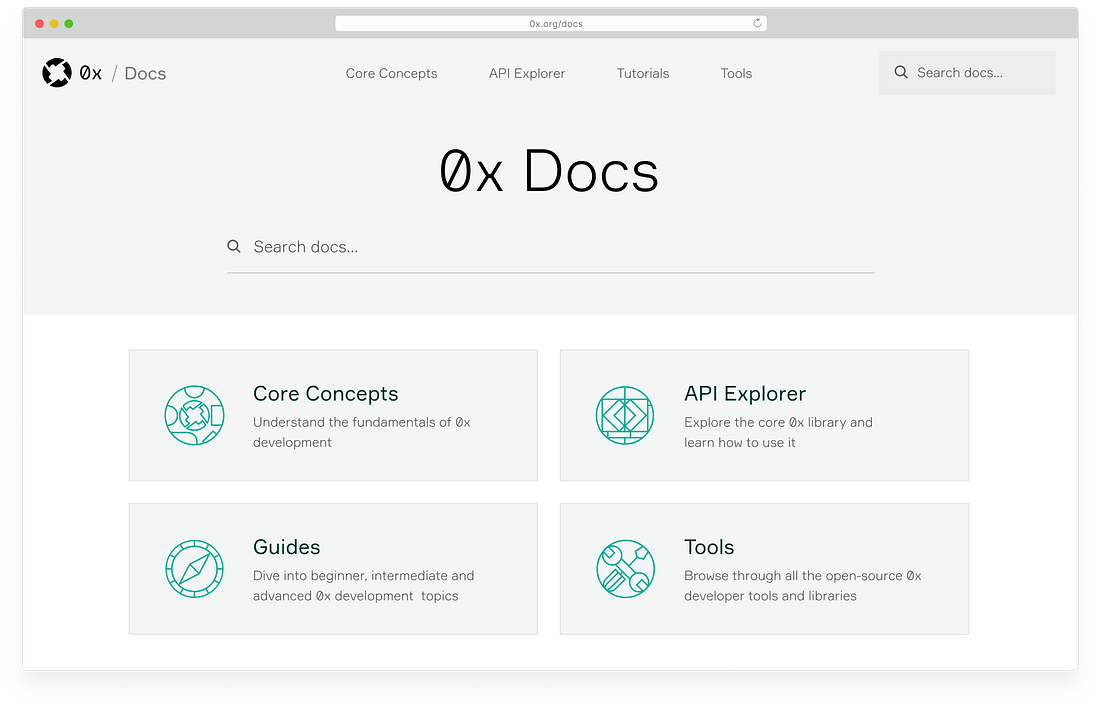The width and height of the screenshot is (1100, 707).
Task: Click the 0x.org/docs address bar
Action: click(x=551, y=24)
